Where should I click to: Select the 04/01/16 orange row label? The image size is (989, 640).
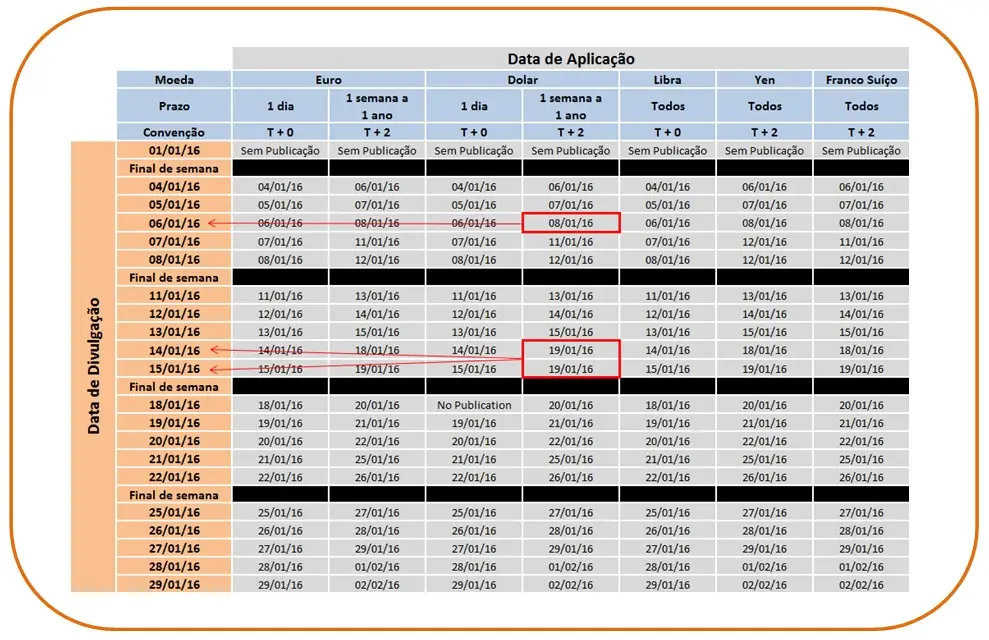coord(174,187)
